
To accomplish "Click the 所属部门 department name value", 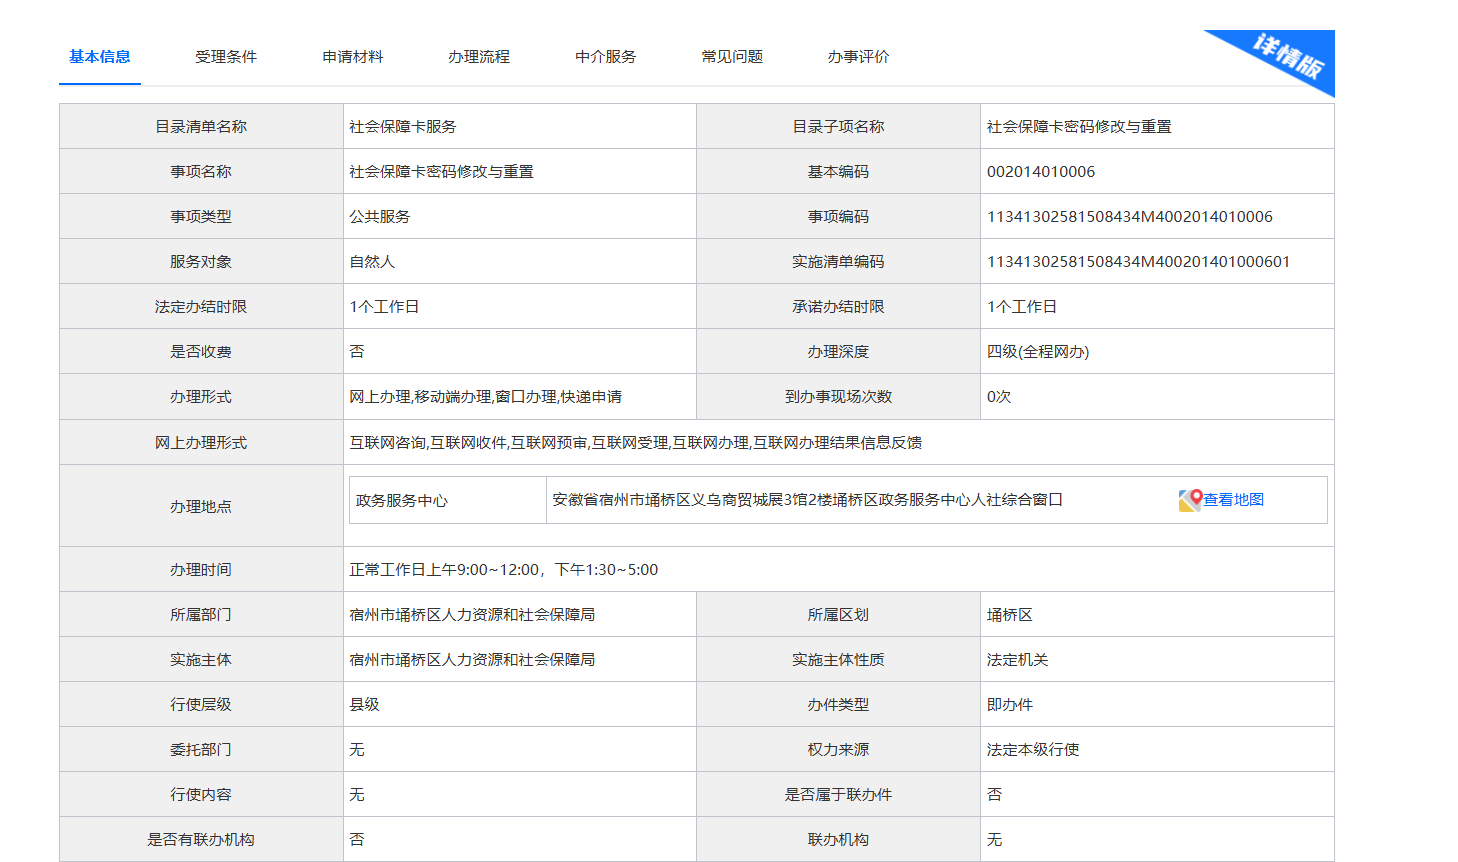I will [472, 615].
